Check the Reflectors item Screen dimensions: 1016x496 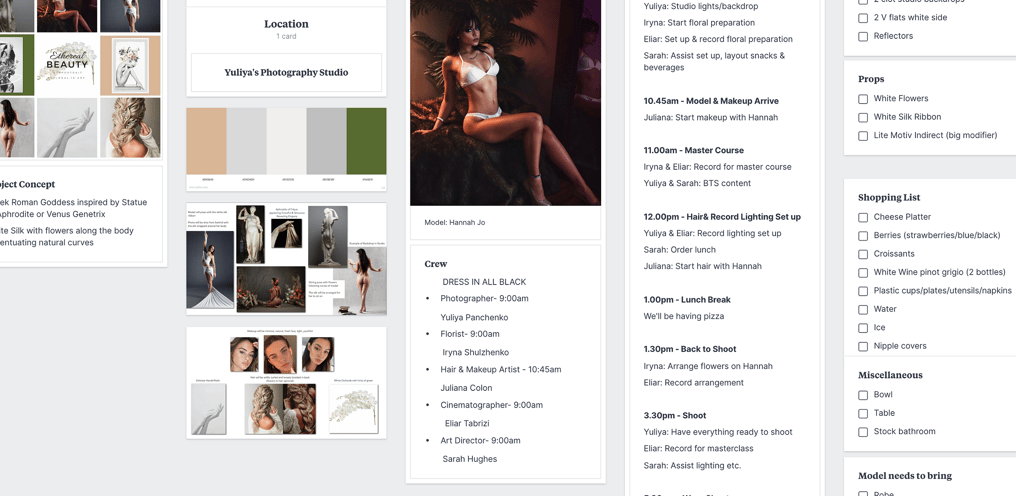coord(863,36)
